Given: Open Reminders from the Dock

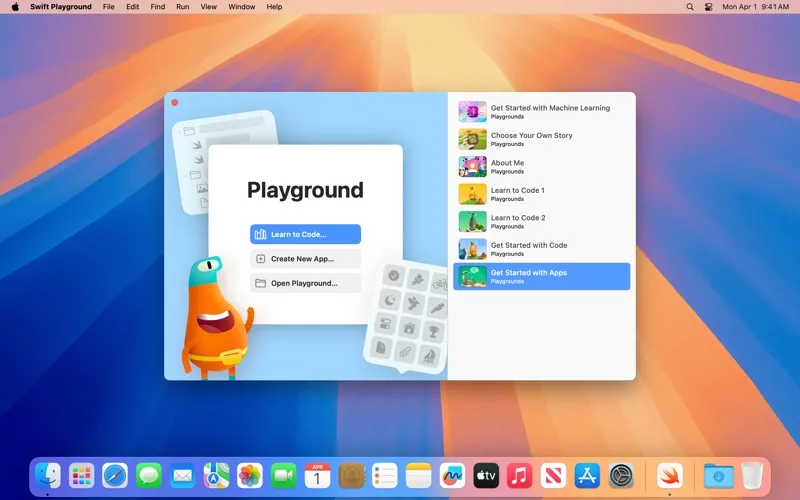Looking at the screenshot, I should 385,476.
